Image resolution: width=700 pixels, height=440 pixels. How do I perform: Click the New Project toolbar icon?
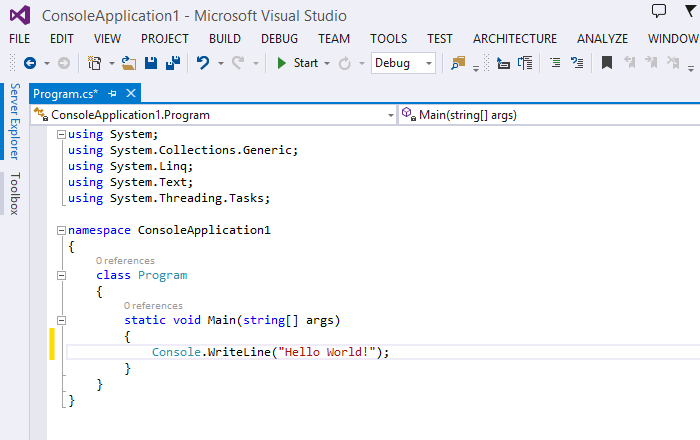pos(95,63)
